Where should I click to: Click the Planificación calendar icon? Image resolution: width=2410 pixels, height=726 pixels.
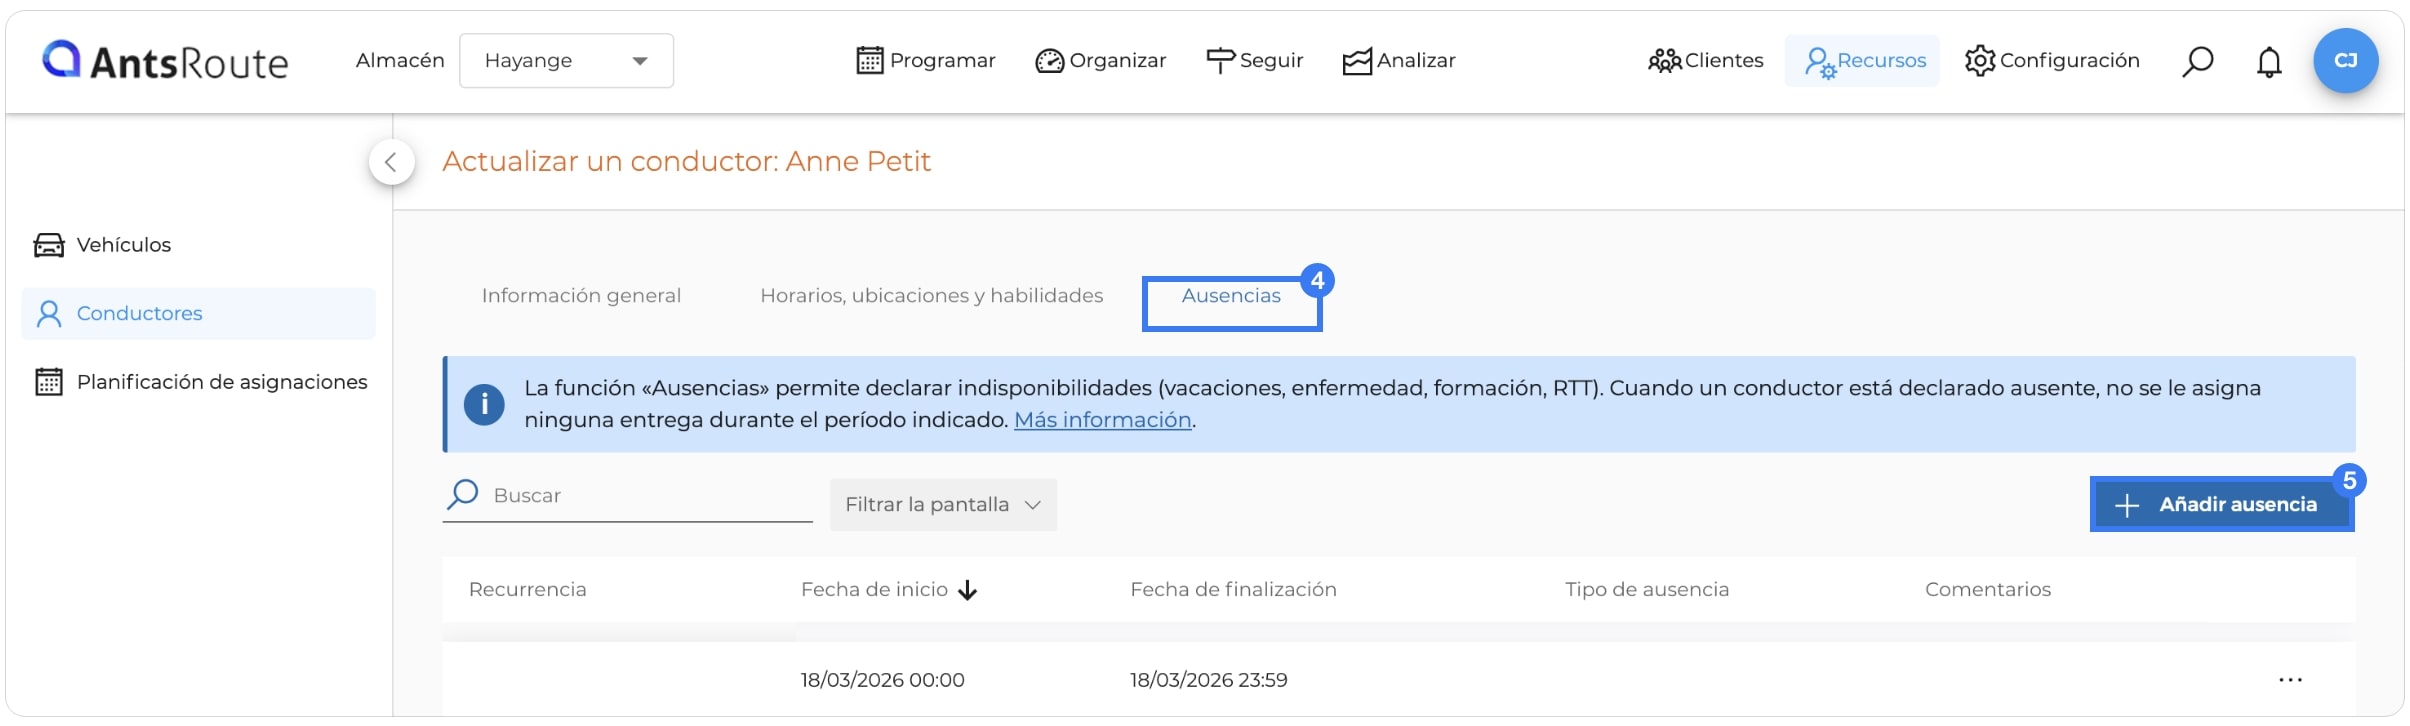tap(49, 382)
